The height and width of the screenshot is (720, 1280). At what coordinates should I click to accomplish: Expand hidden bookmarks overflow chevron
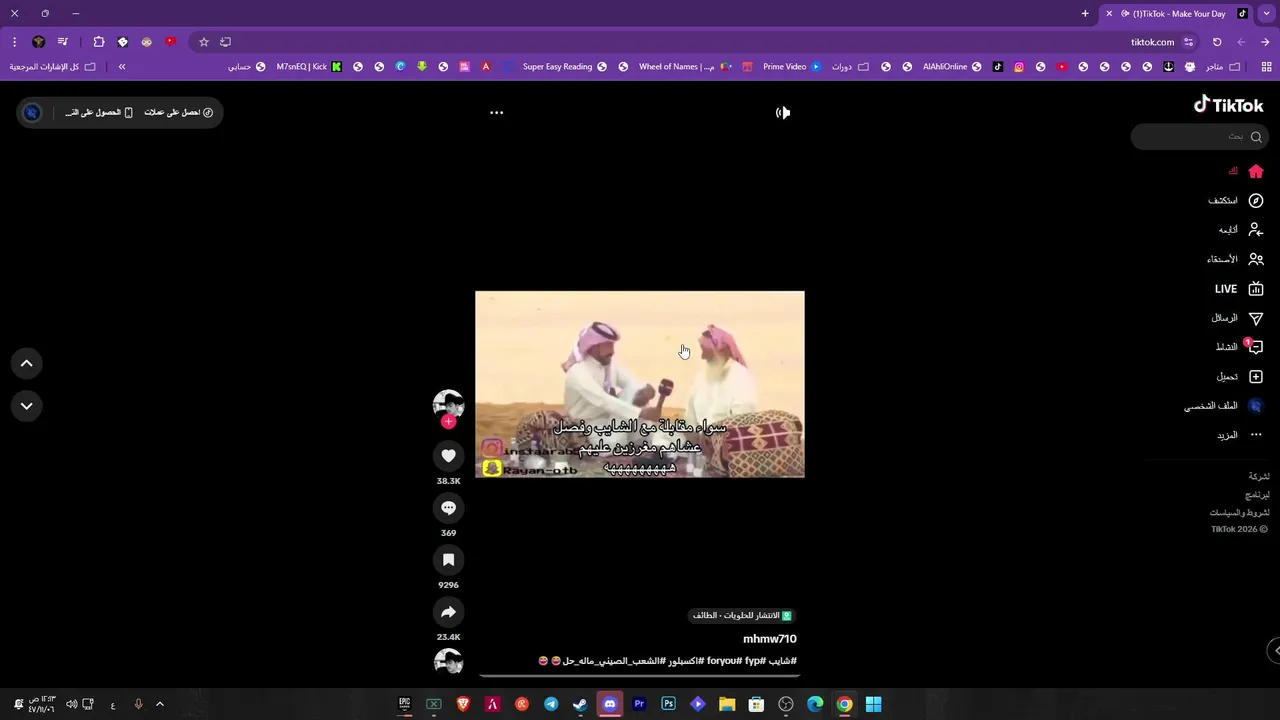(122, 67)
